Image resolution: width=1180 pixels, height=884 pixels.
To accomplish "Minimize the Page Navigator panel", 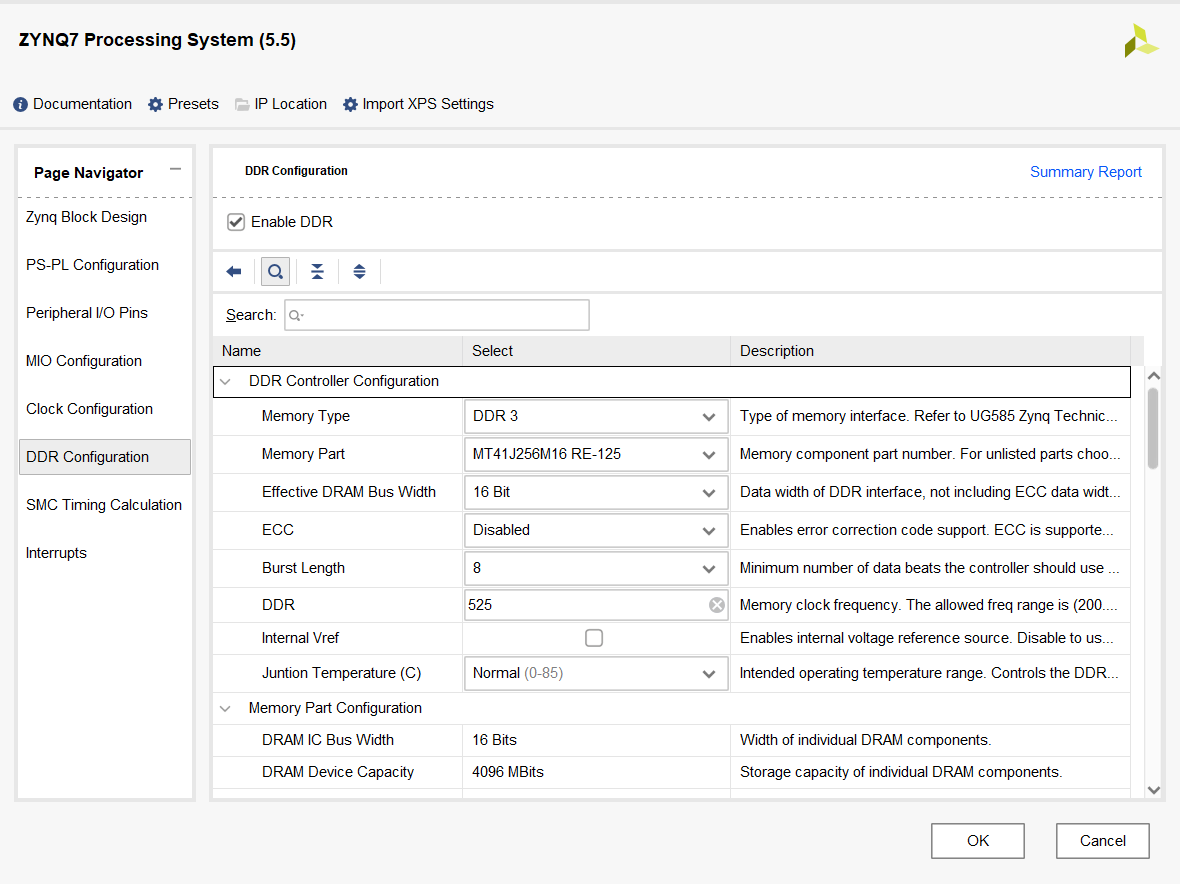I will [x=175, y=170].
